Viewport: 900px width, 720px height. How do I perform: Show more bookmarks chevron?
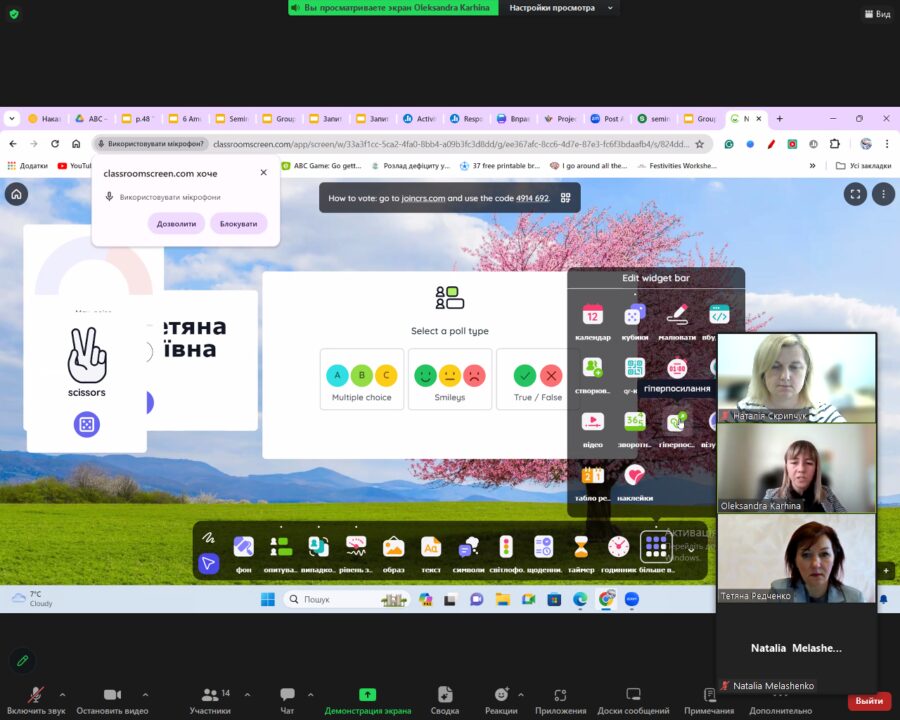tap(812, 165)
